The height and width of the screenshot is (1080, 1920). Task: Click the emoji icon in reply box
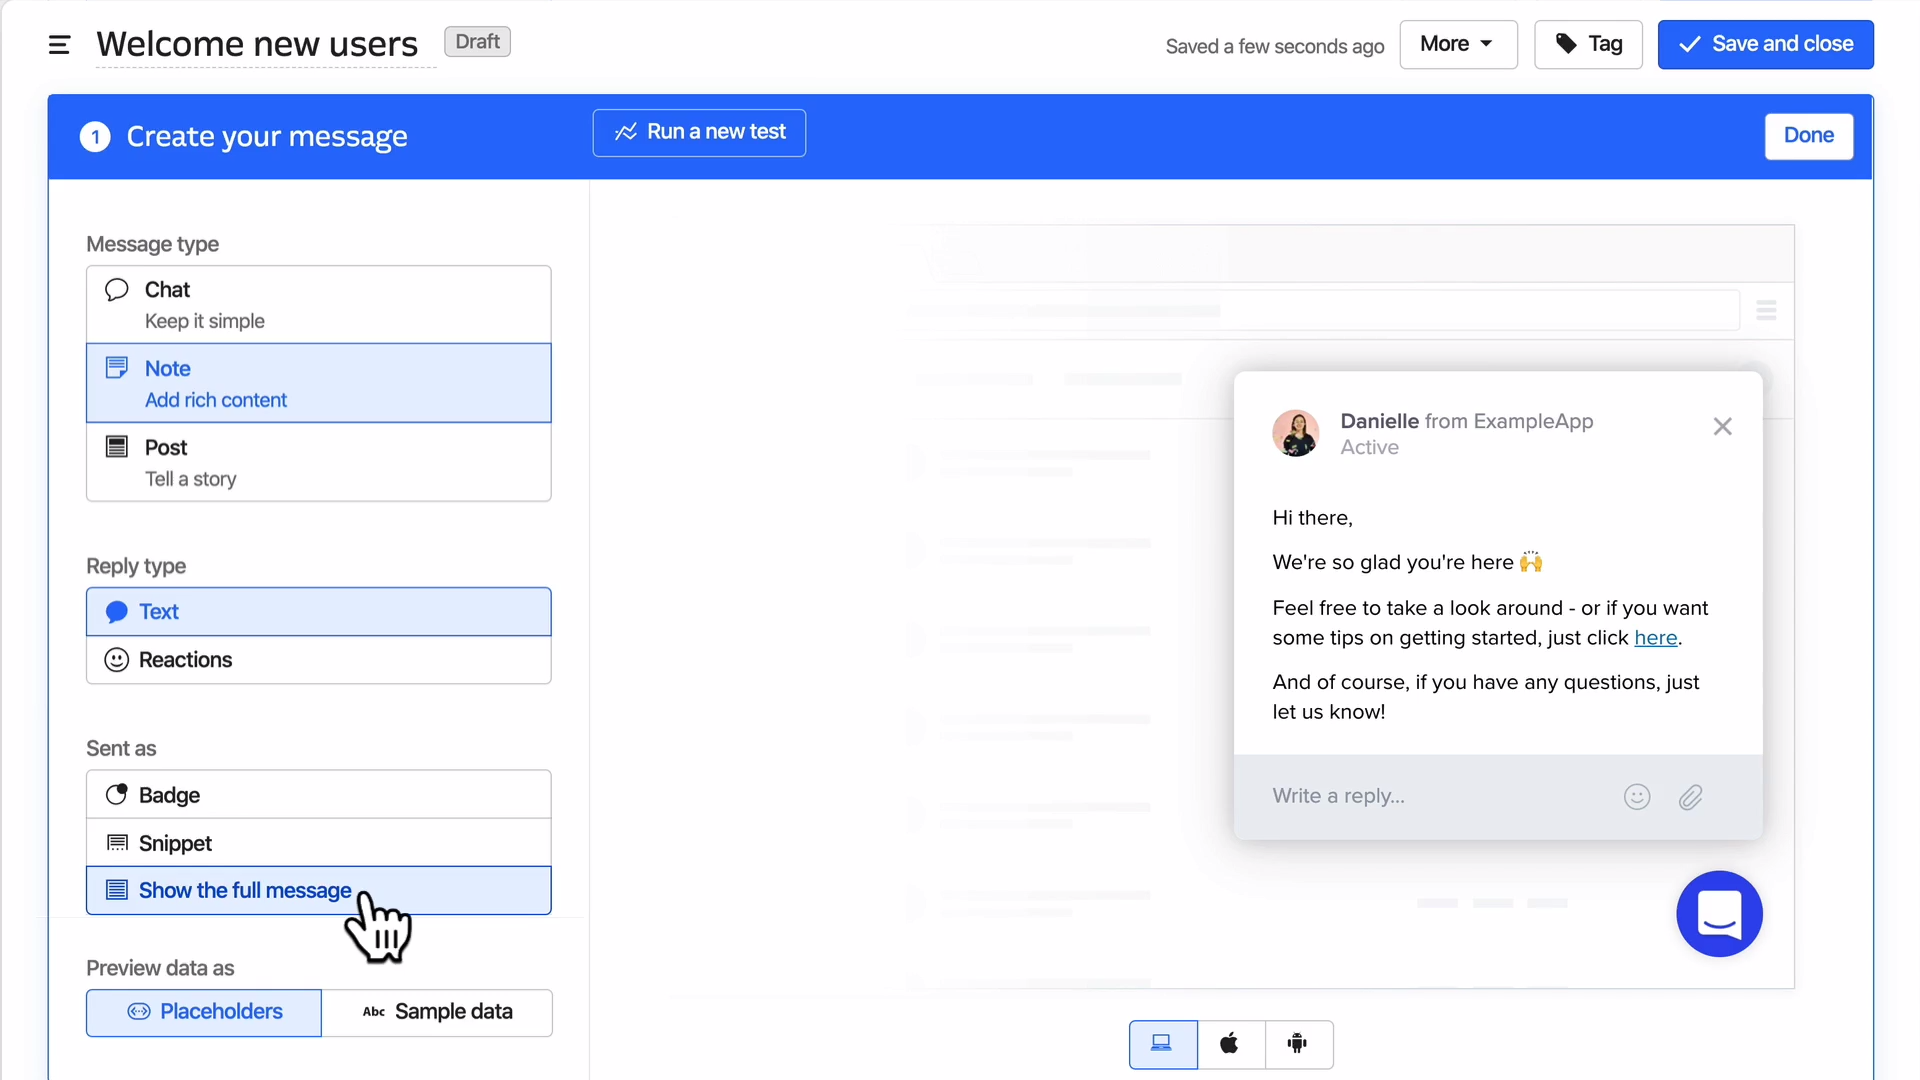1636,797
